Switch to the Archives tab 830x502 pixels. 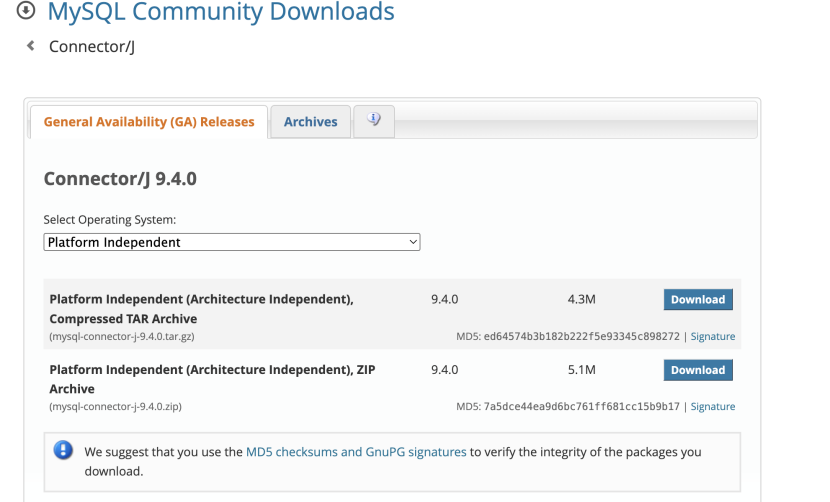[310, 122]
